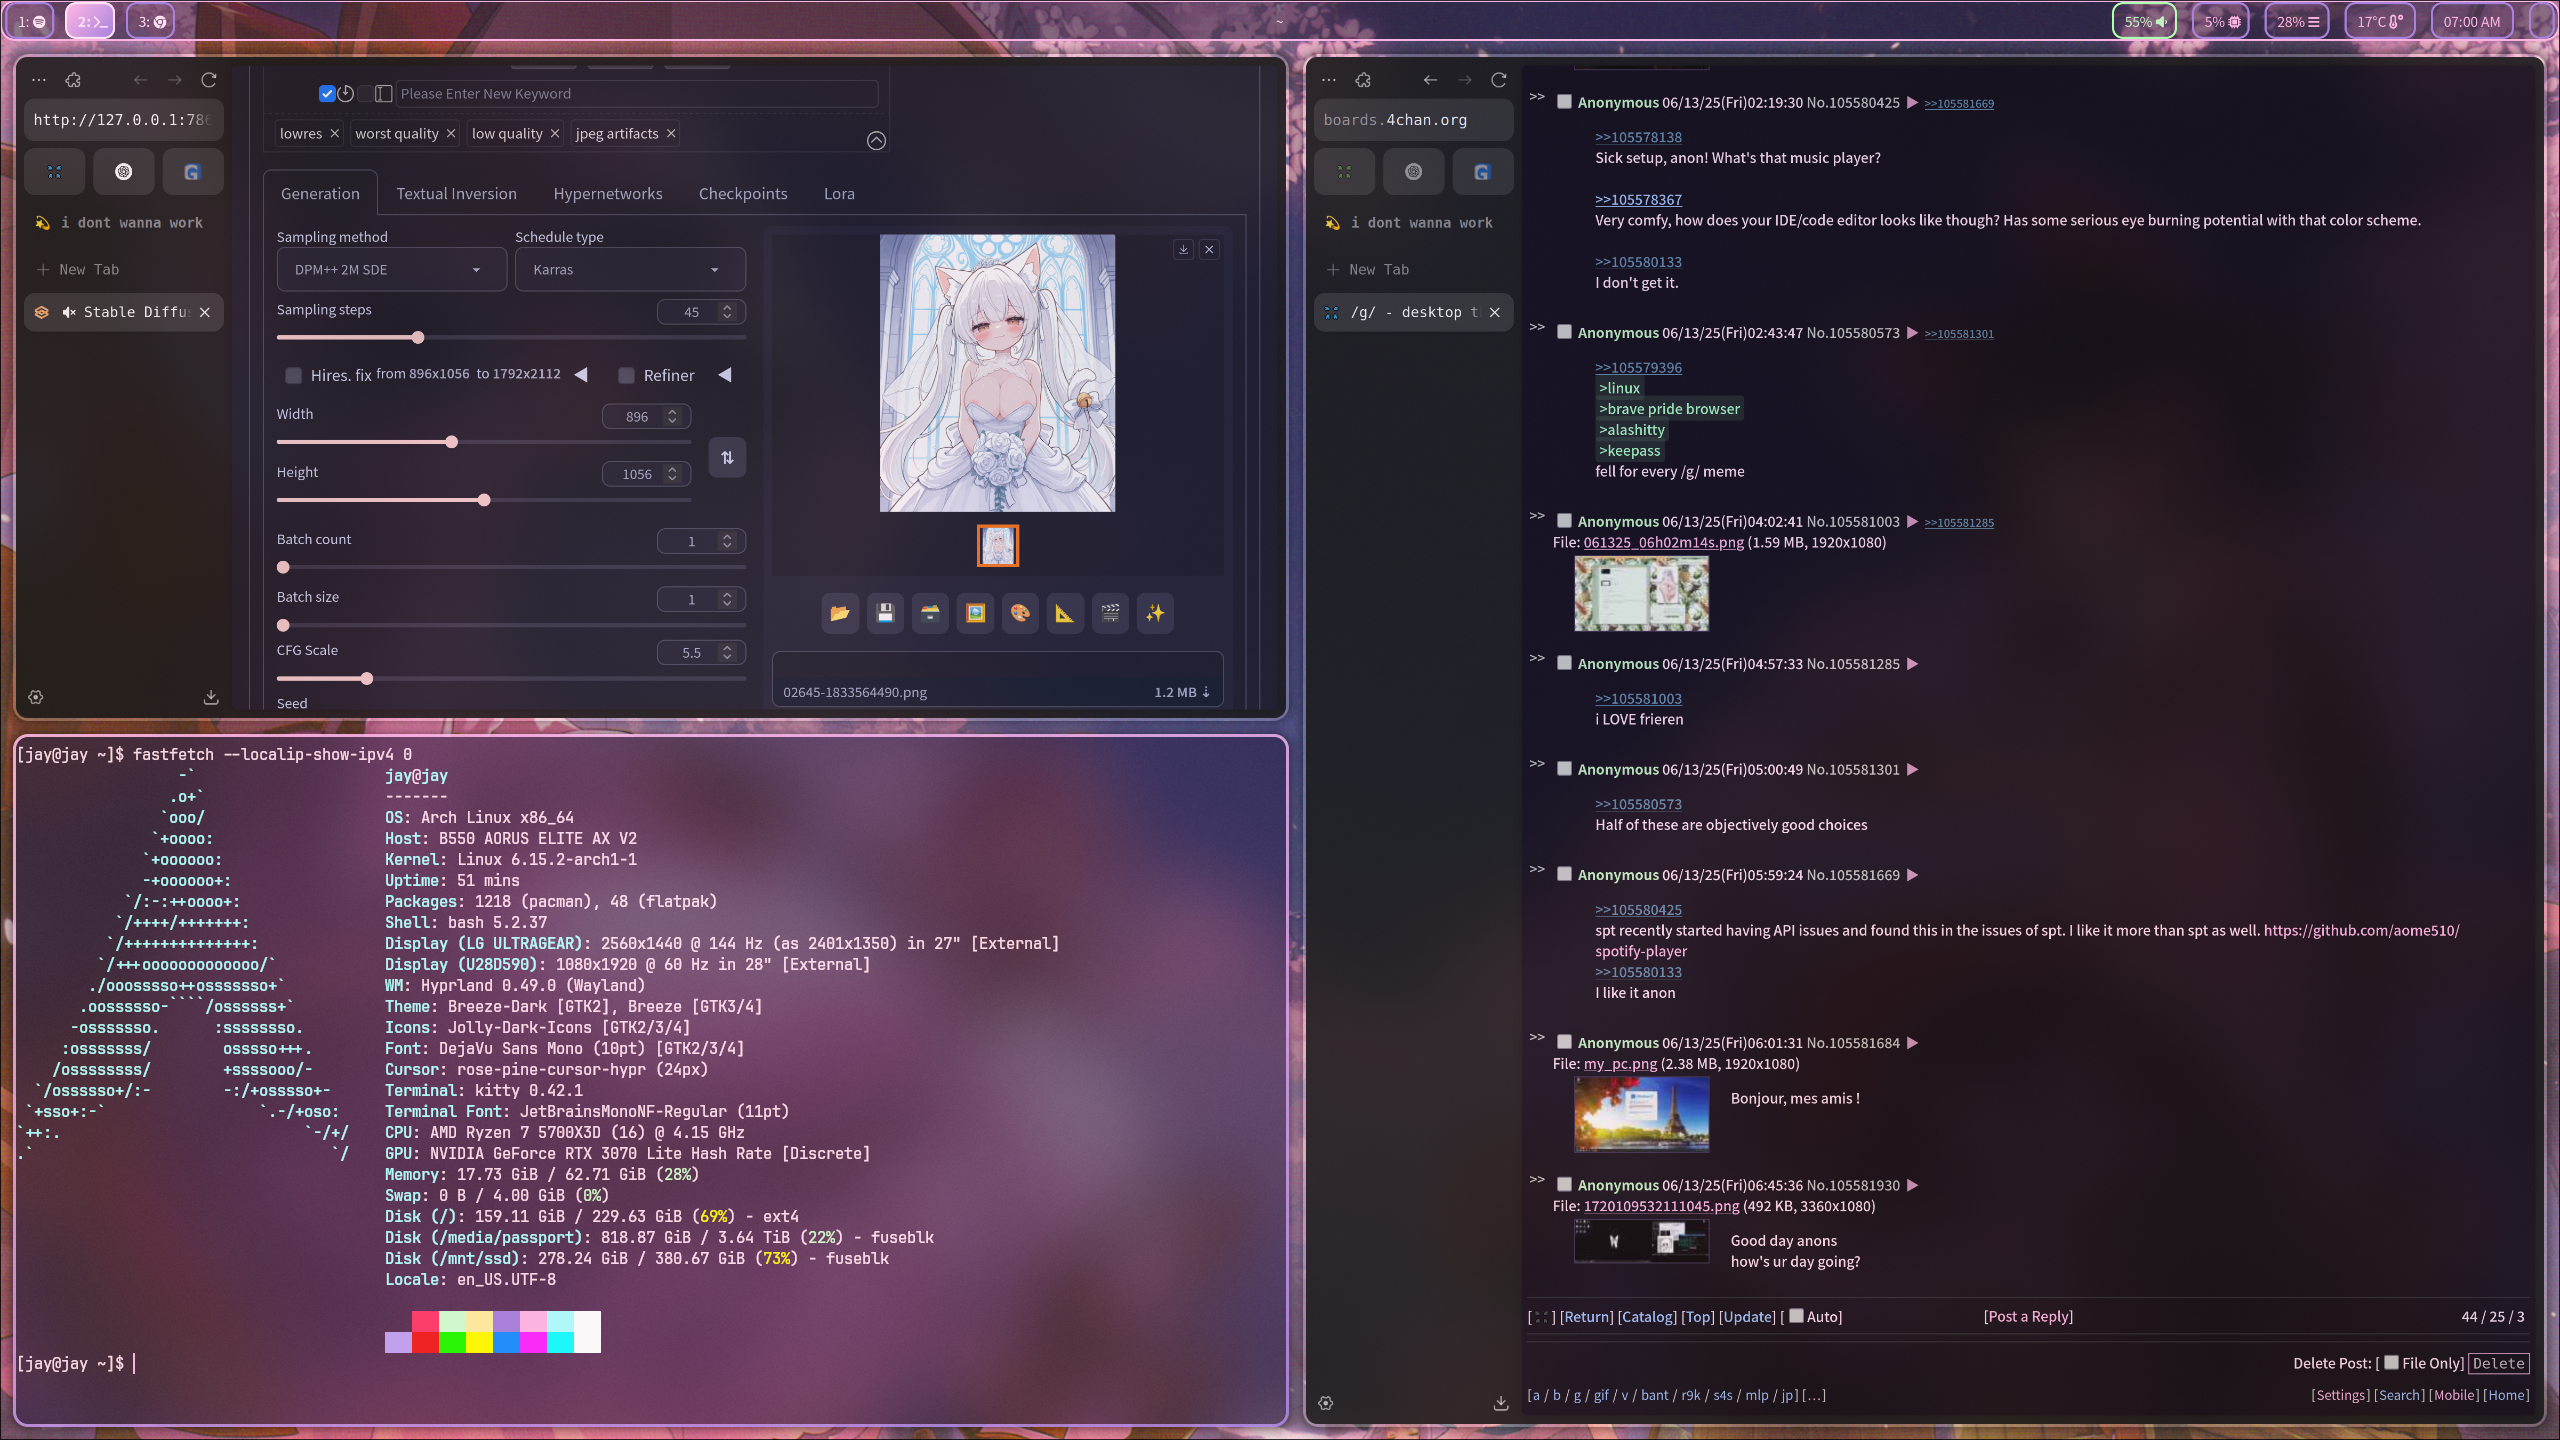Adjust CFG Scale stepper arrows

(727, 652)
